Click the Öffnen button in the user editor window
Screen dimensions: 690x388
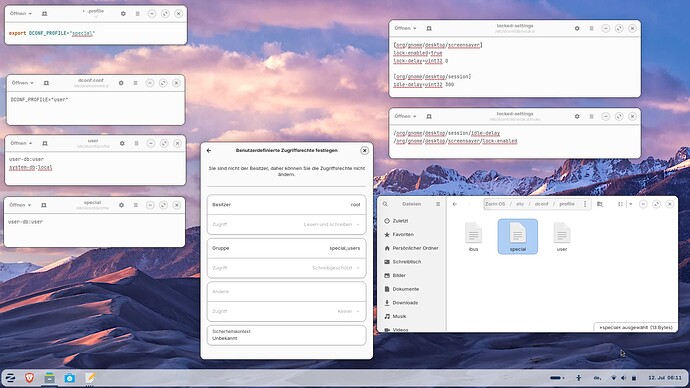click(x=21, y=143)
